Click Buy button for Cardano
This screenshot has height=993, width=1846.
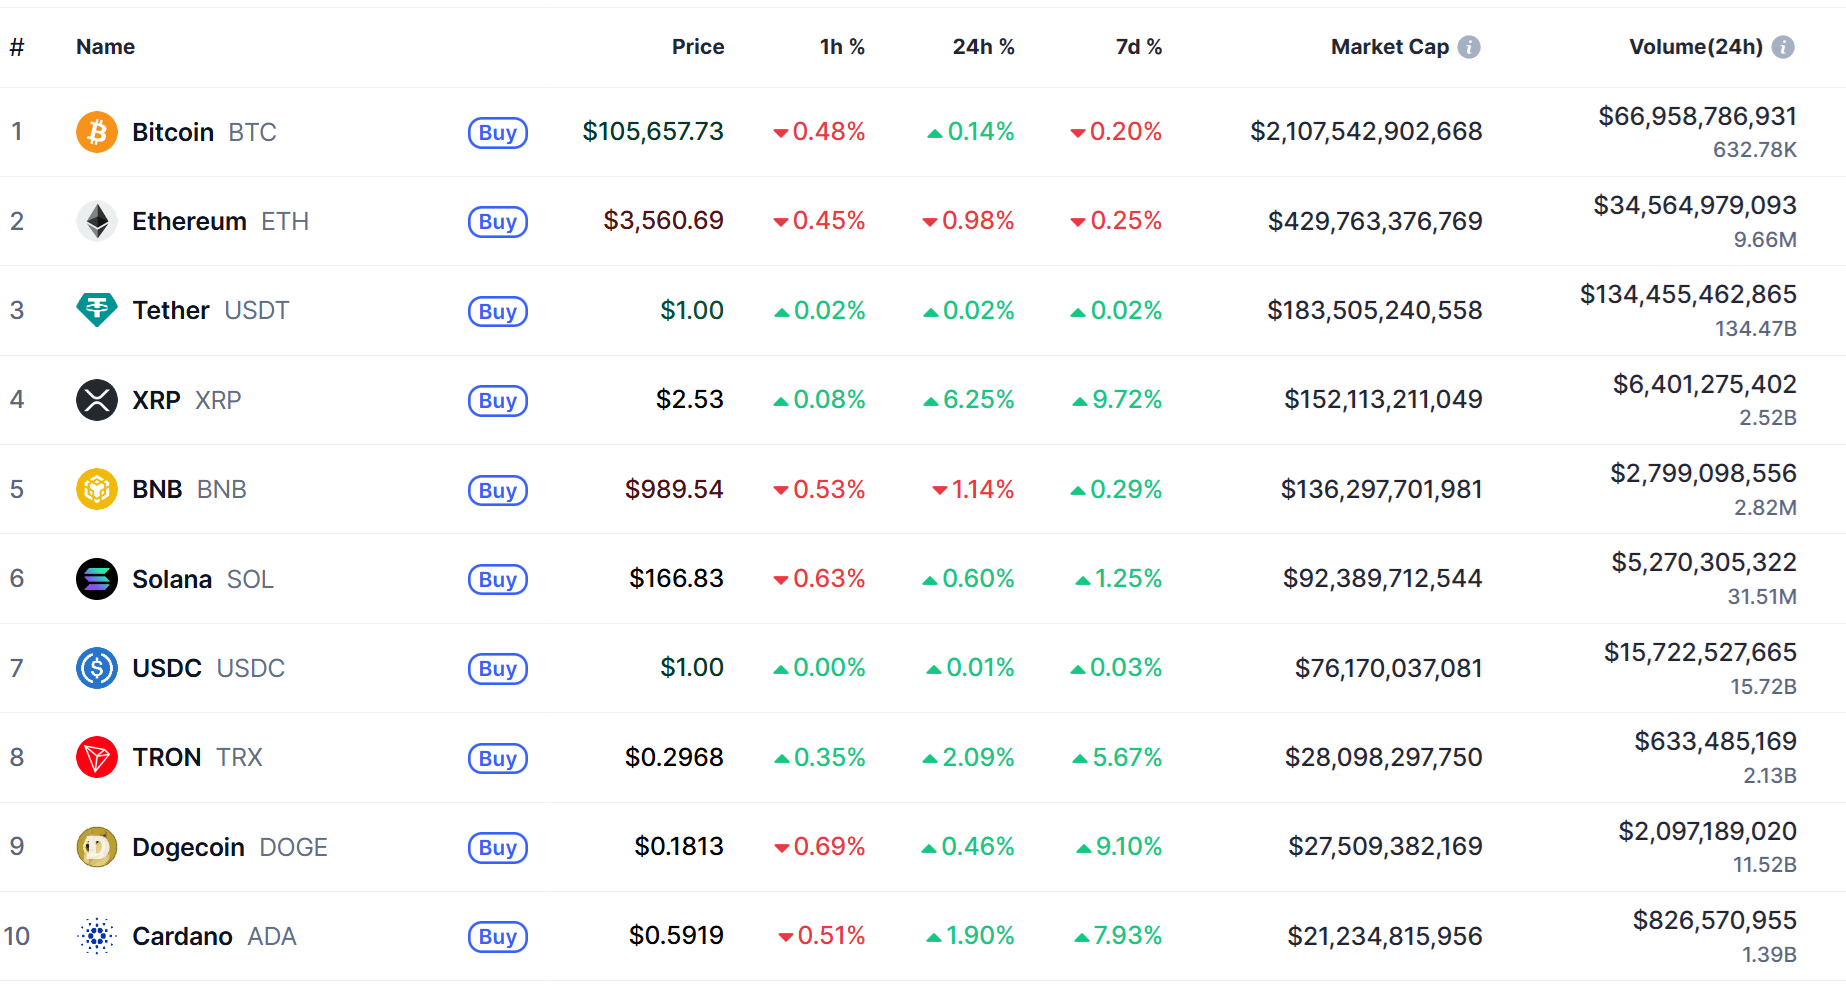[498, 937]
